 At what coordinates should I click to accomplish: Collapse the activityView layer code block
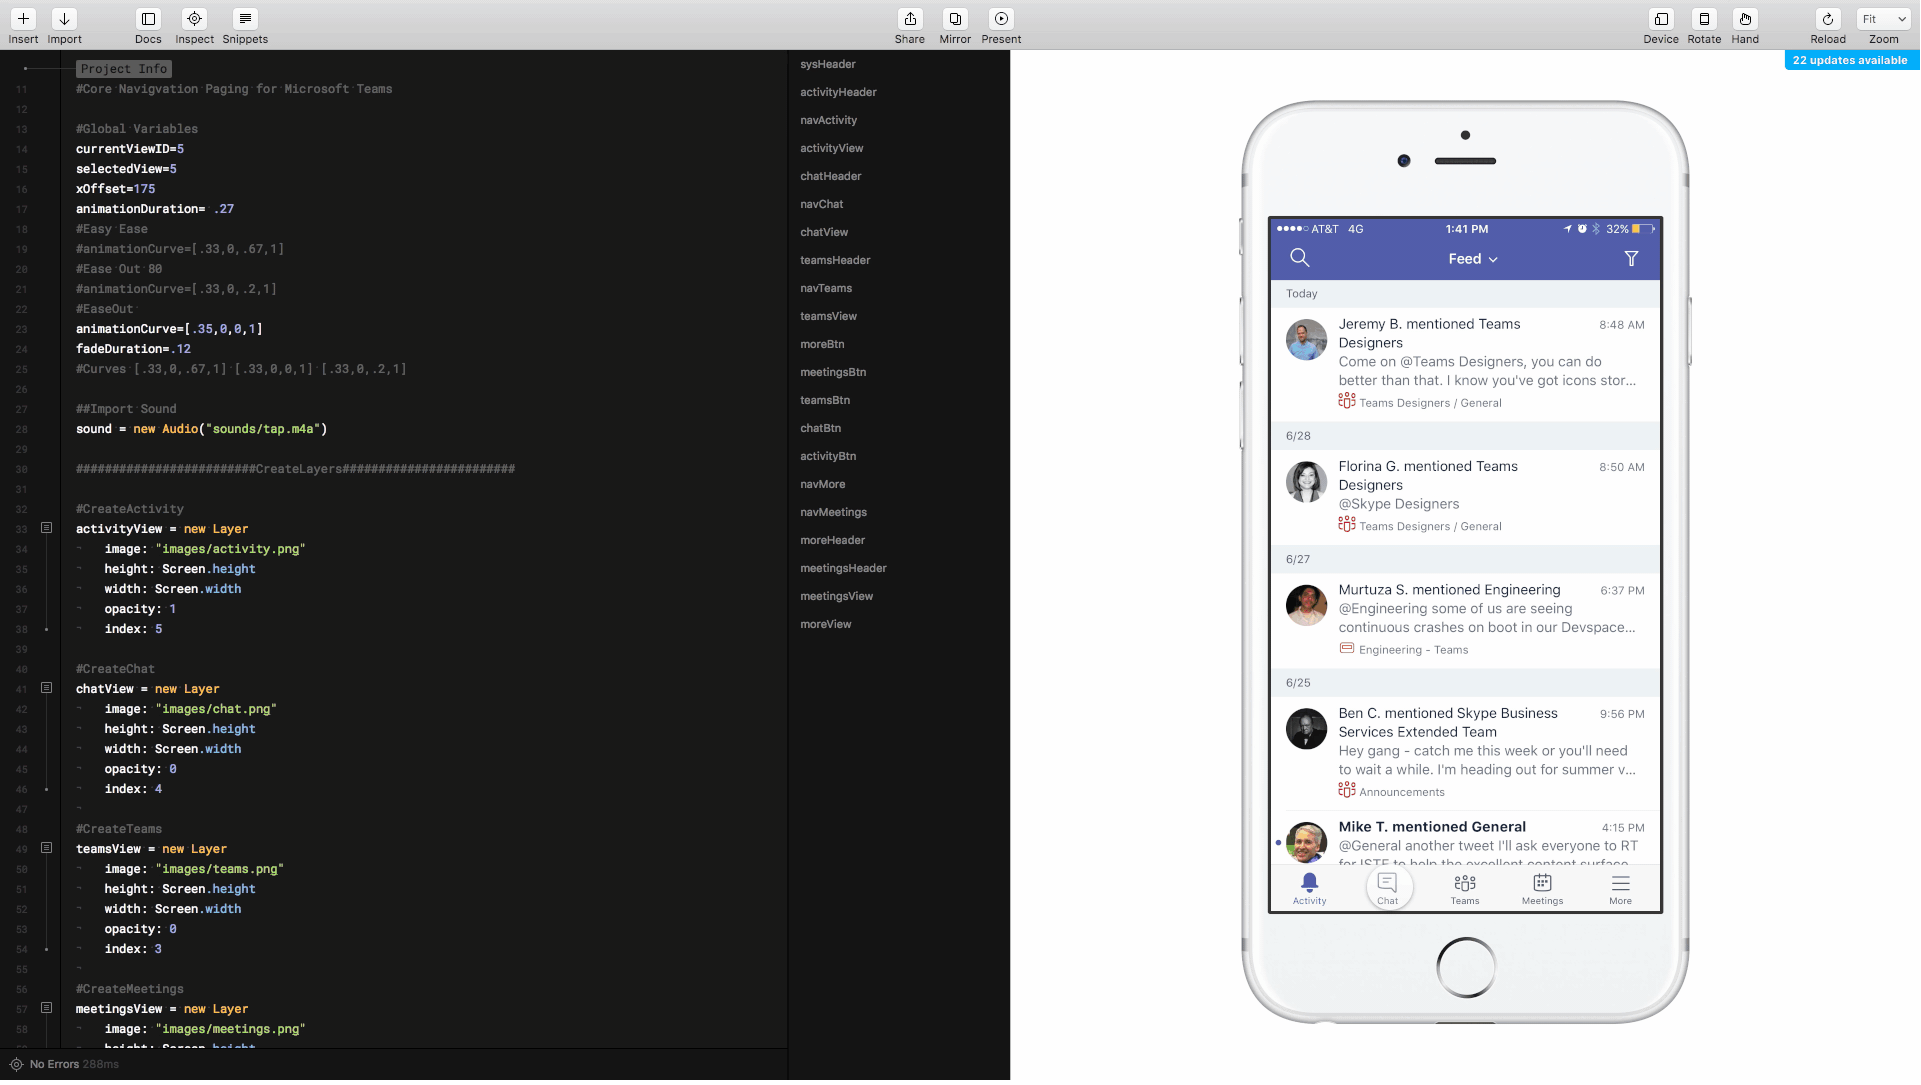tap(46, 528)
